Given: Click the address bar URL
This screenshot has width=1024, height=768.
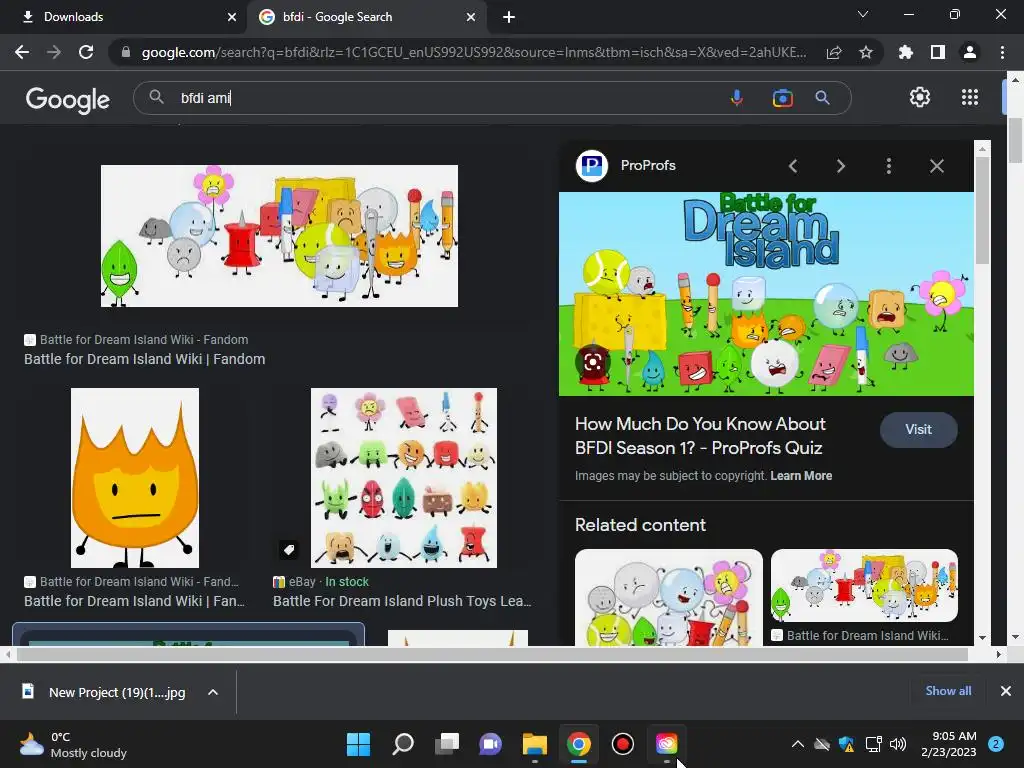Looking at the screenshot, I should [473, 52].
